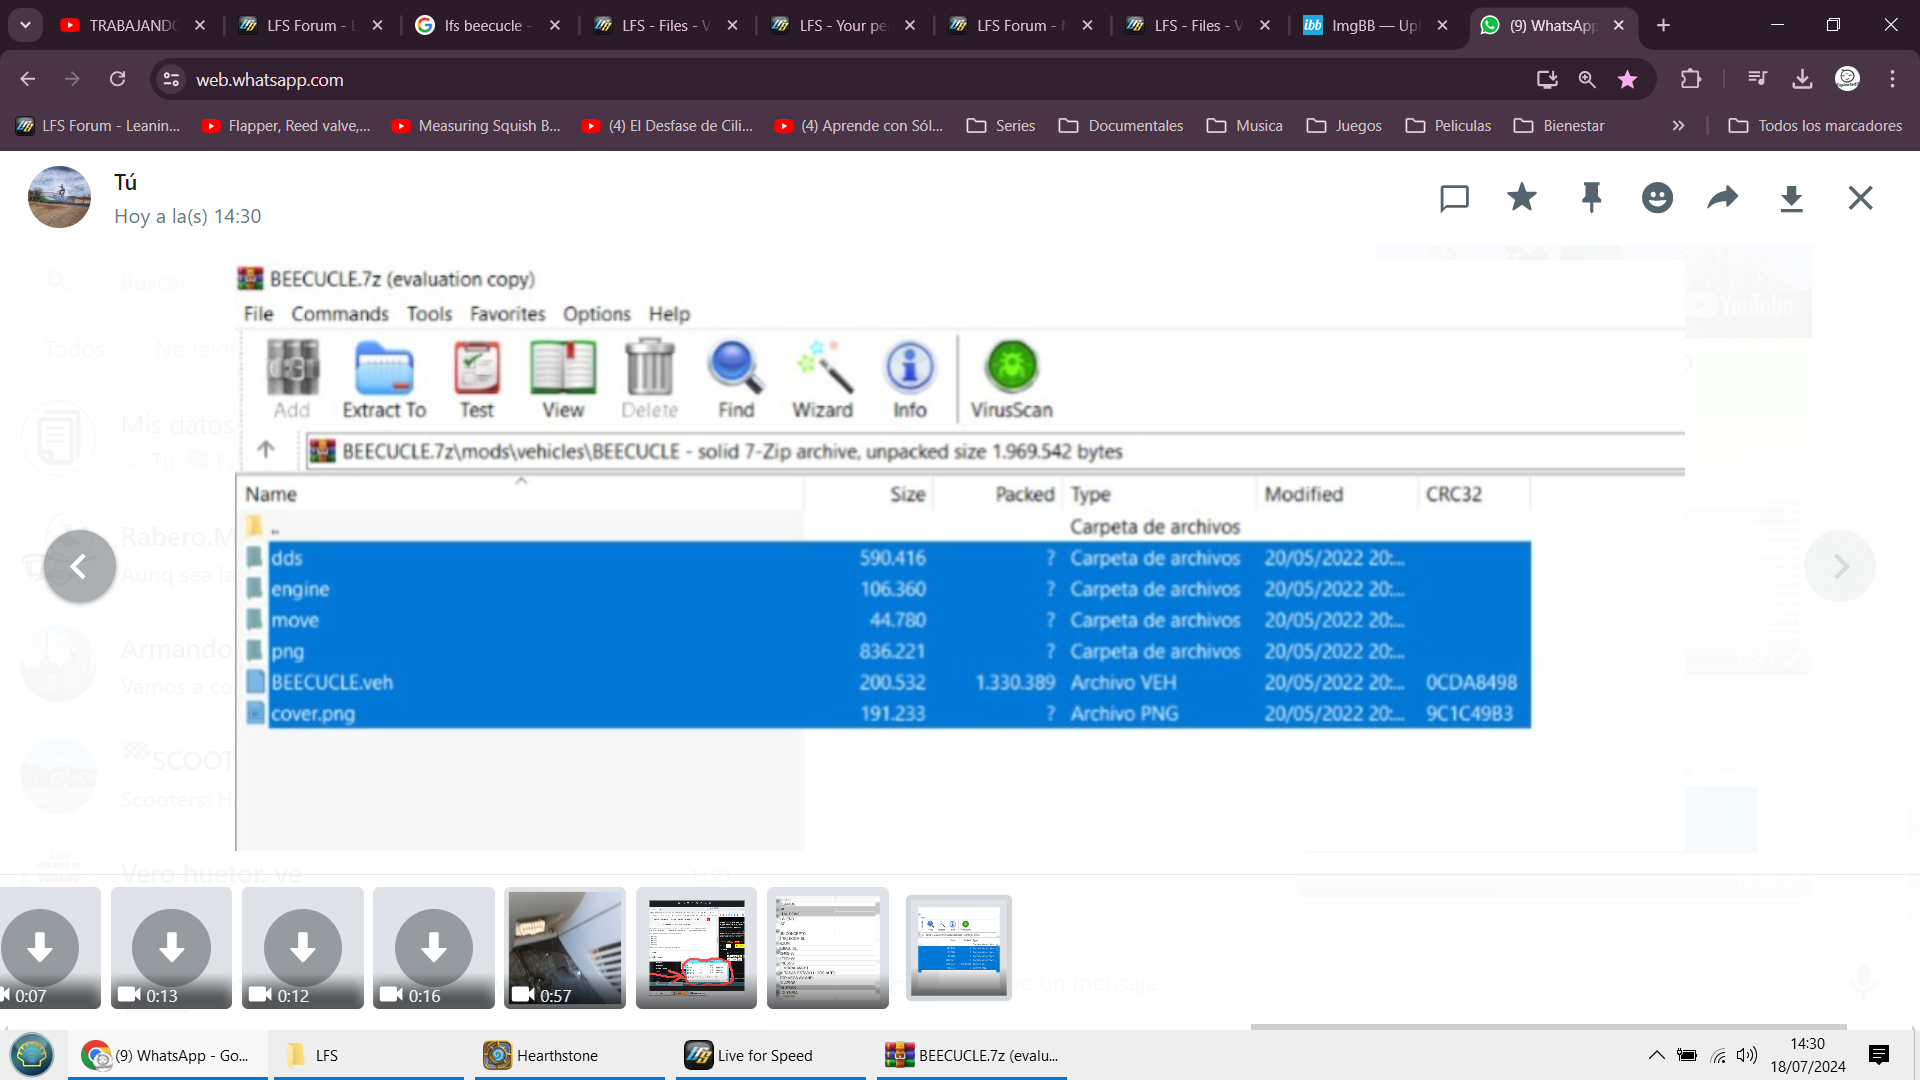Open sender Tú profile picture
This screenshot has height=1080, width=1920.
tap(59, 197)
